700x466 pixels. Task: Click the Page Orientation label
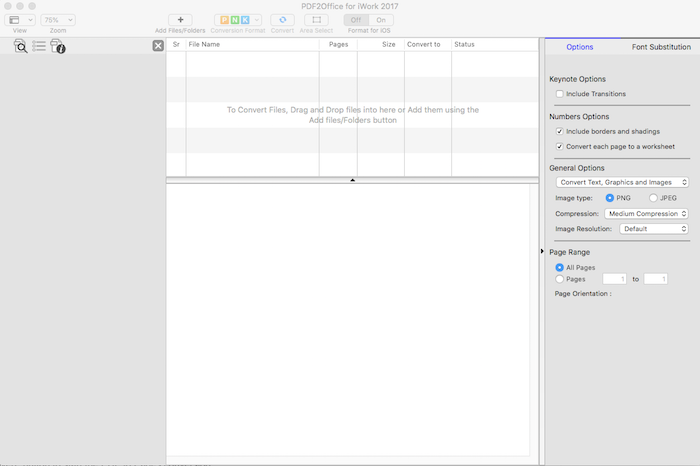click(583, 294)
